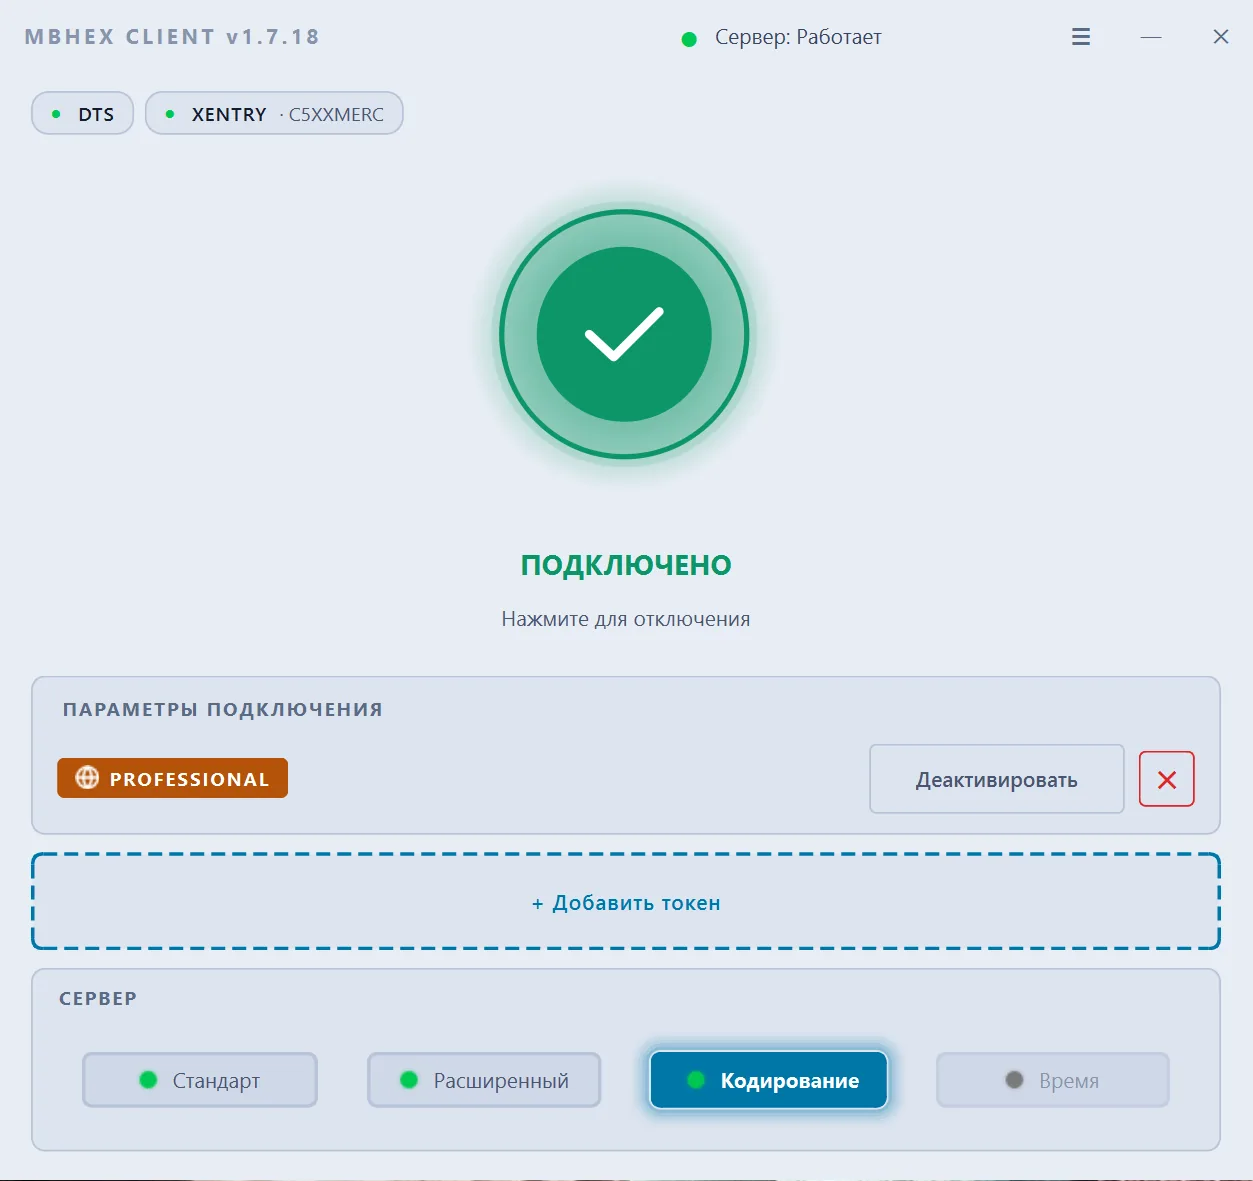Viewport: 1253px width, 1181px height.
Task: Choose the Стандарт server option
Action: (x=200, y=1080)
